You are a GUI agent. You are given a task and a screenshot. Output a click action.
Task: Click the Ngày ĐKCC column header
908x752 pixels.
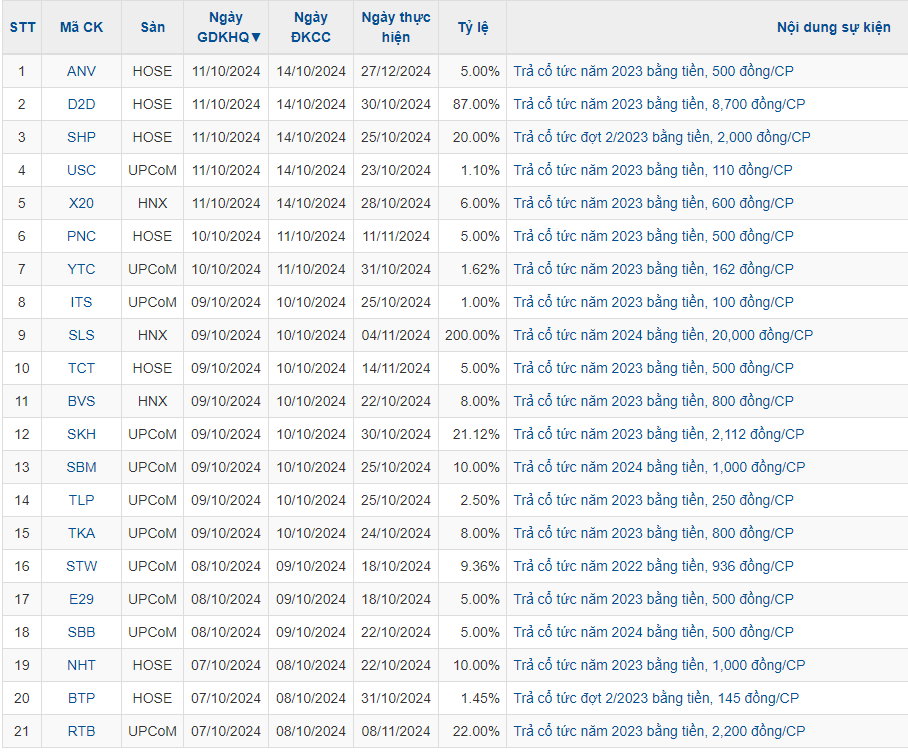pos(310,28)
